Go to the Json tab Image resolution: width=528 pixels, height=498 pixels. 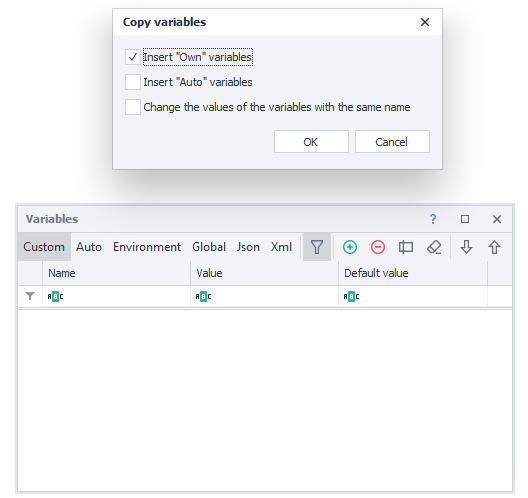(x=248, y=247)
